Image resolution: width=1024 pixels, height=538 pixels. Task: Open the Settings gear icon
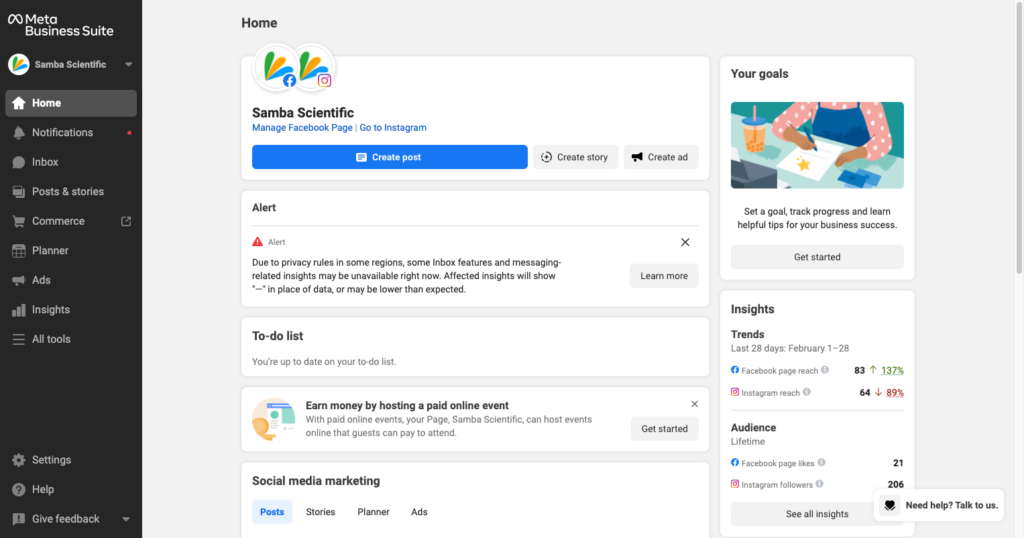click(18, 460)
